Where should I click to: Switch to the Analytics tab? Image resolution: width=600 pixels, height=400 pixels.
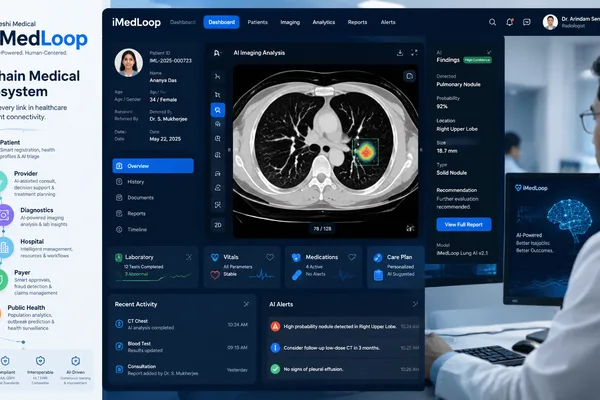324,22
